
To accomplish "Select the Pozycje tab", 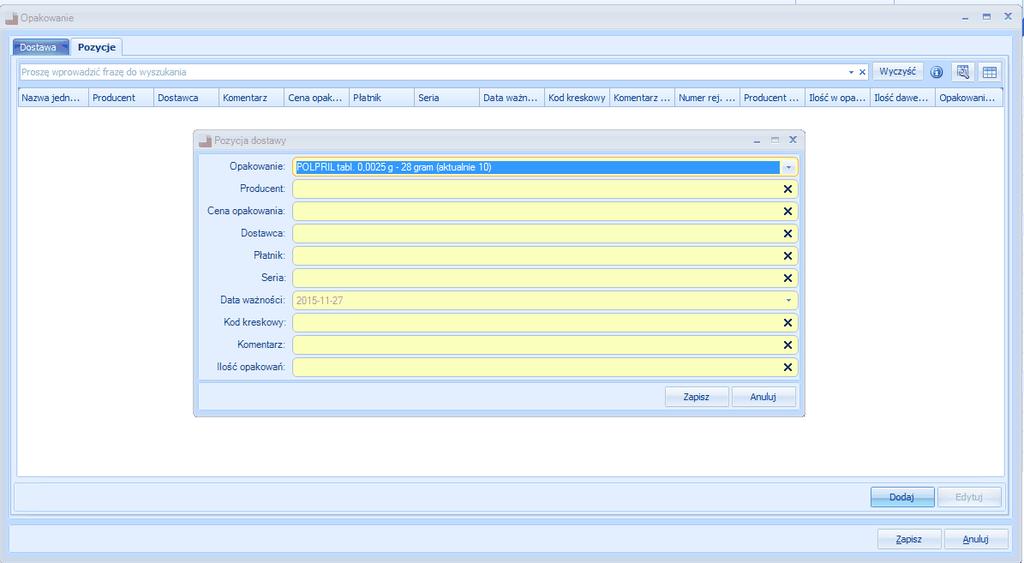I will [97, 47].
